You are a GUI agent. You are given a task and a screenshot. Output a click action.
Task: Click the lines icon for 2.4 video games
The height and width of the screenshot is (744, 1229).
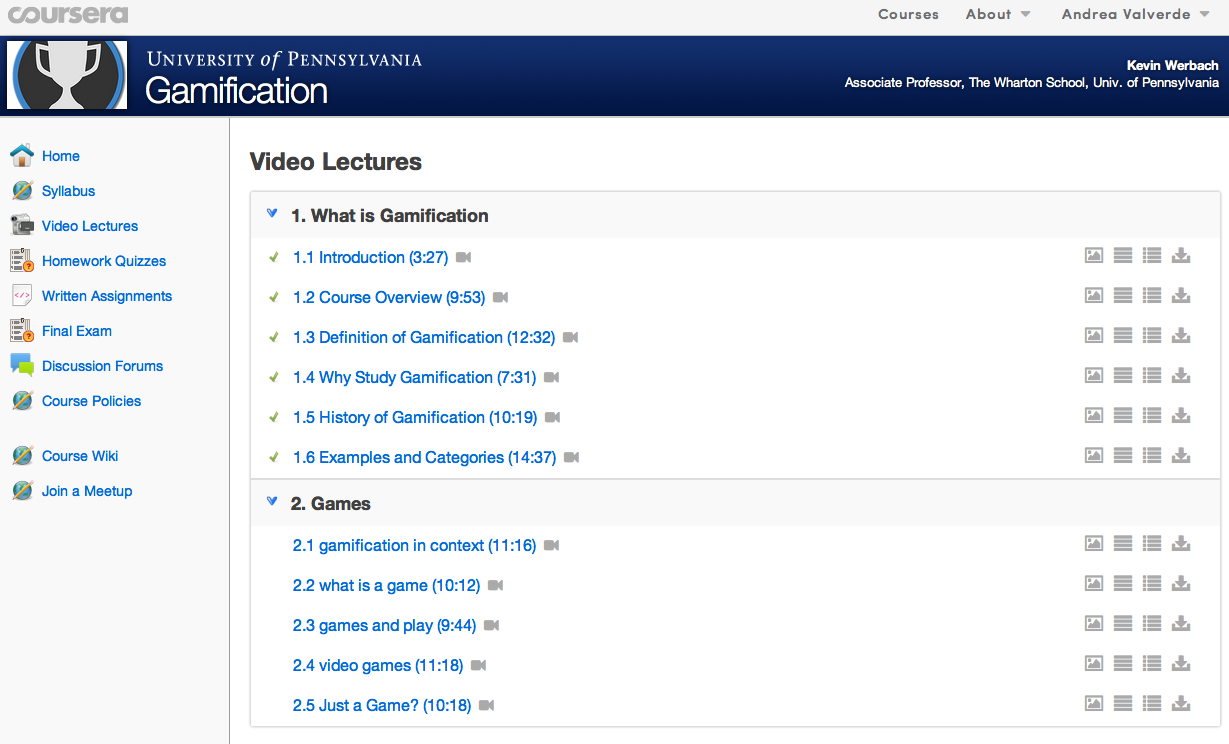pyautogui.click(x=1123, y=664)
